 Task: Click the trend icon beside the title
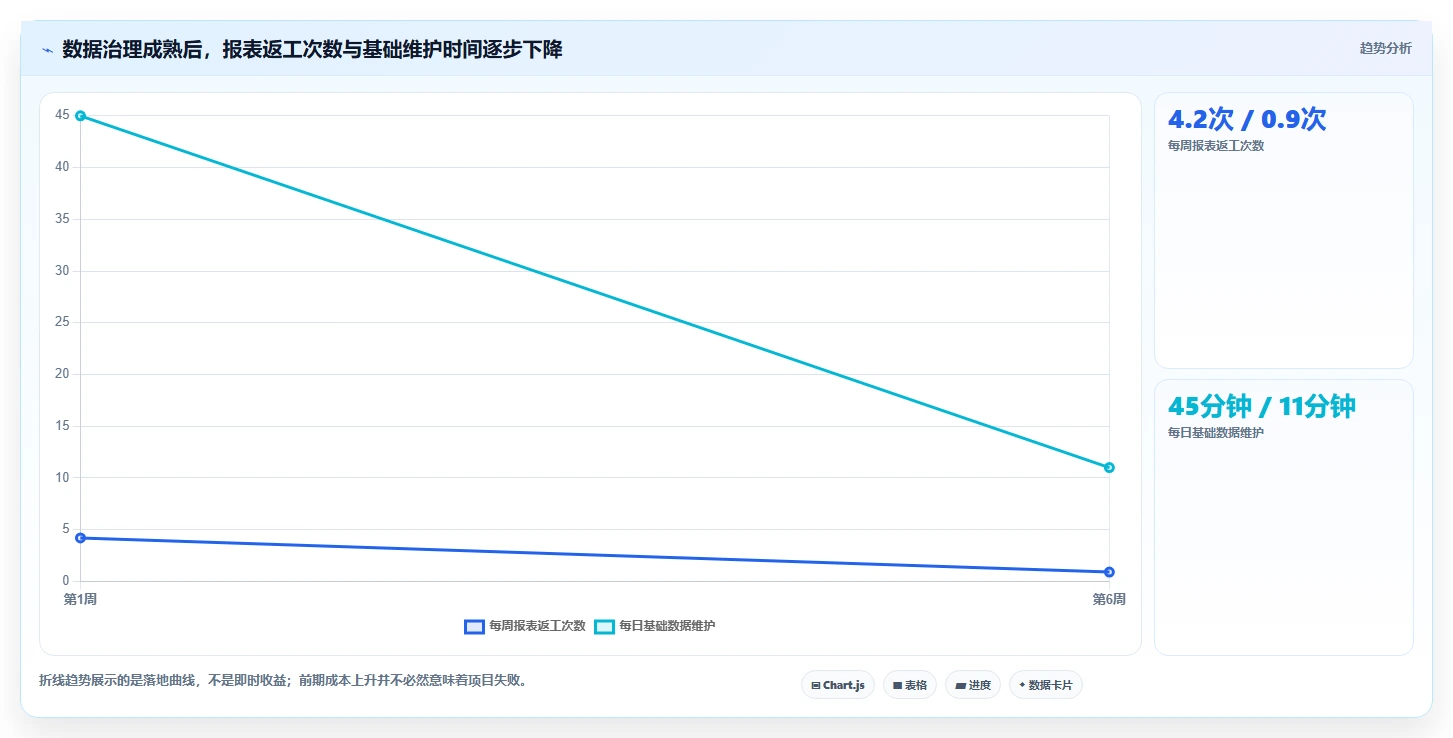click(x=47, y=49)
